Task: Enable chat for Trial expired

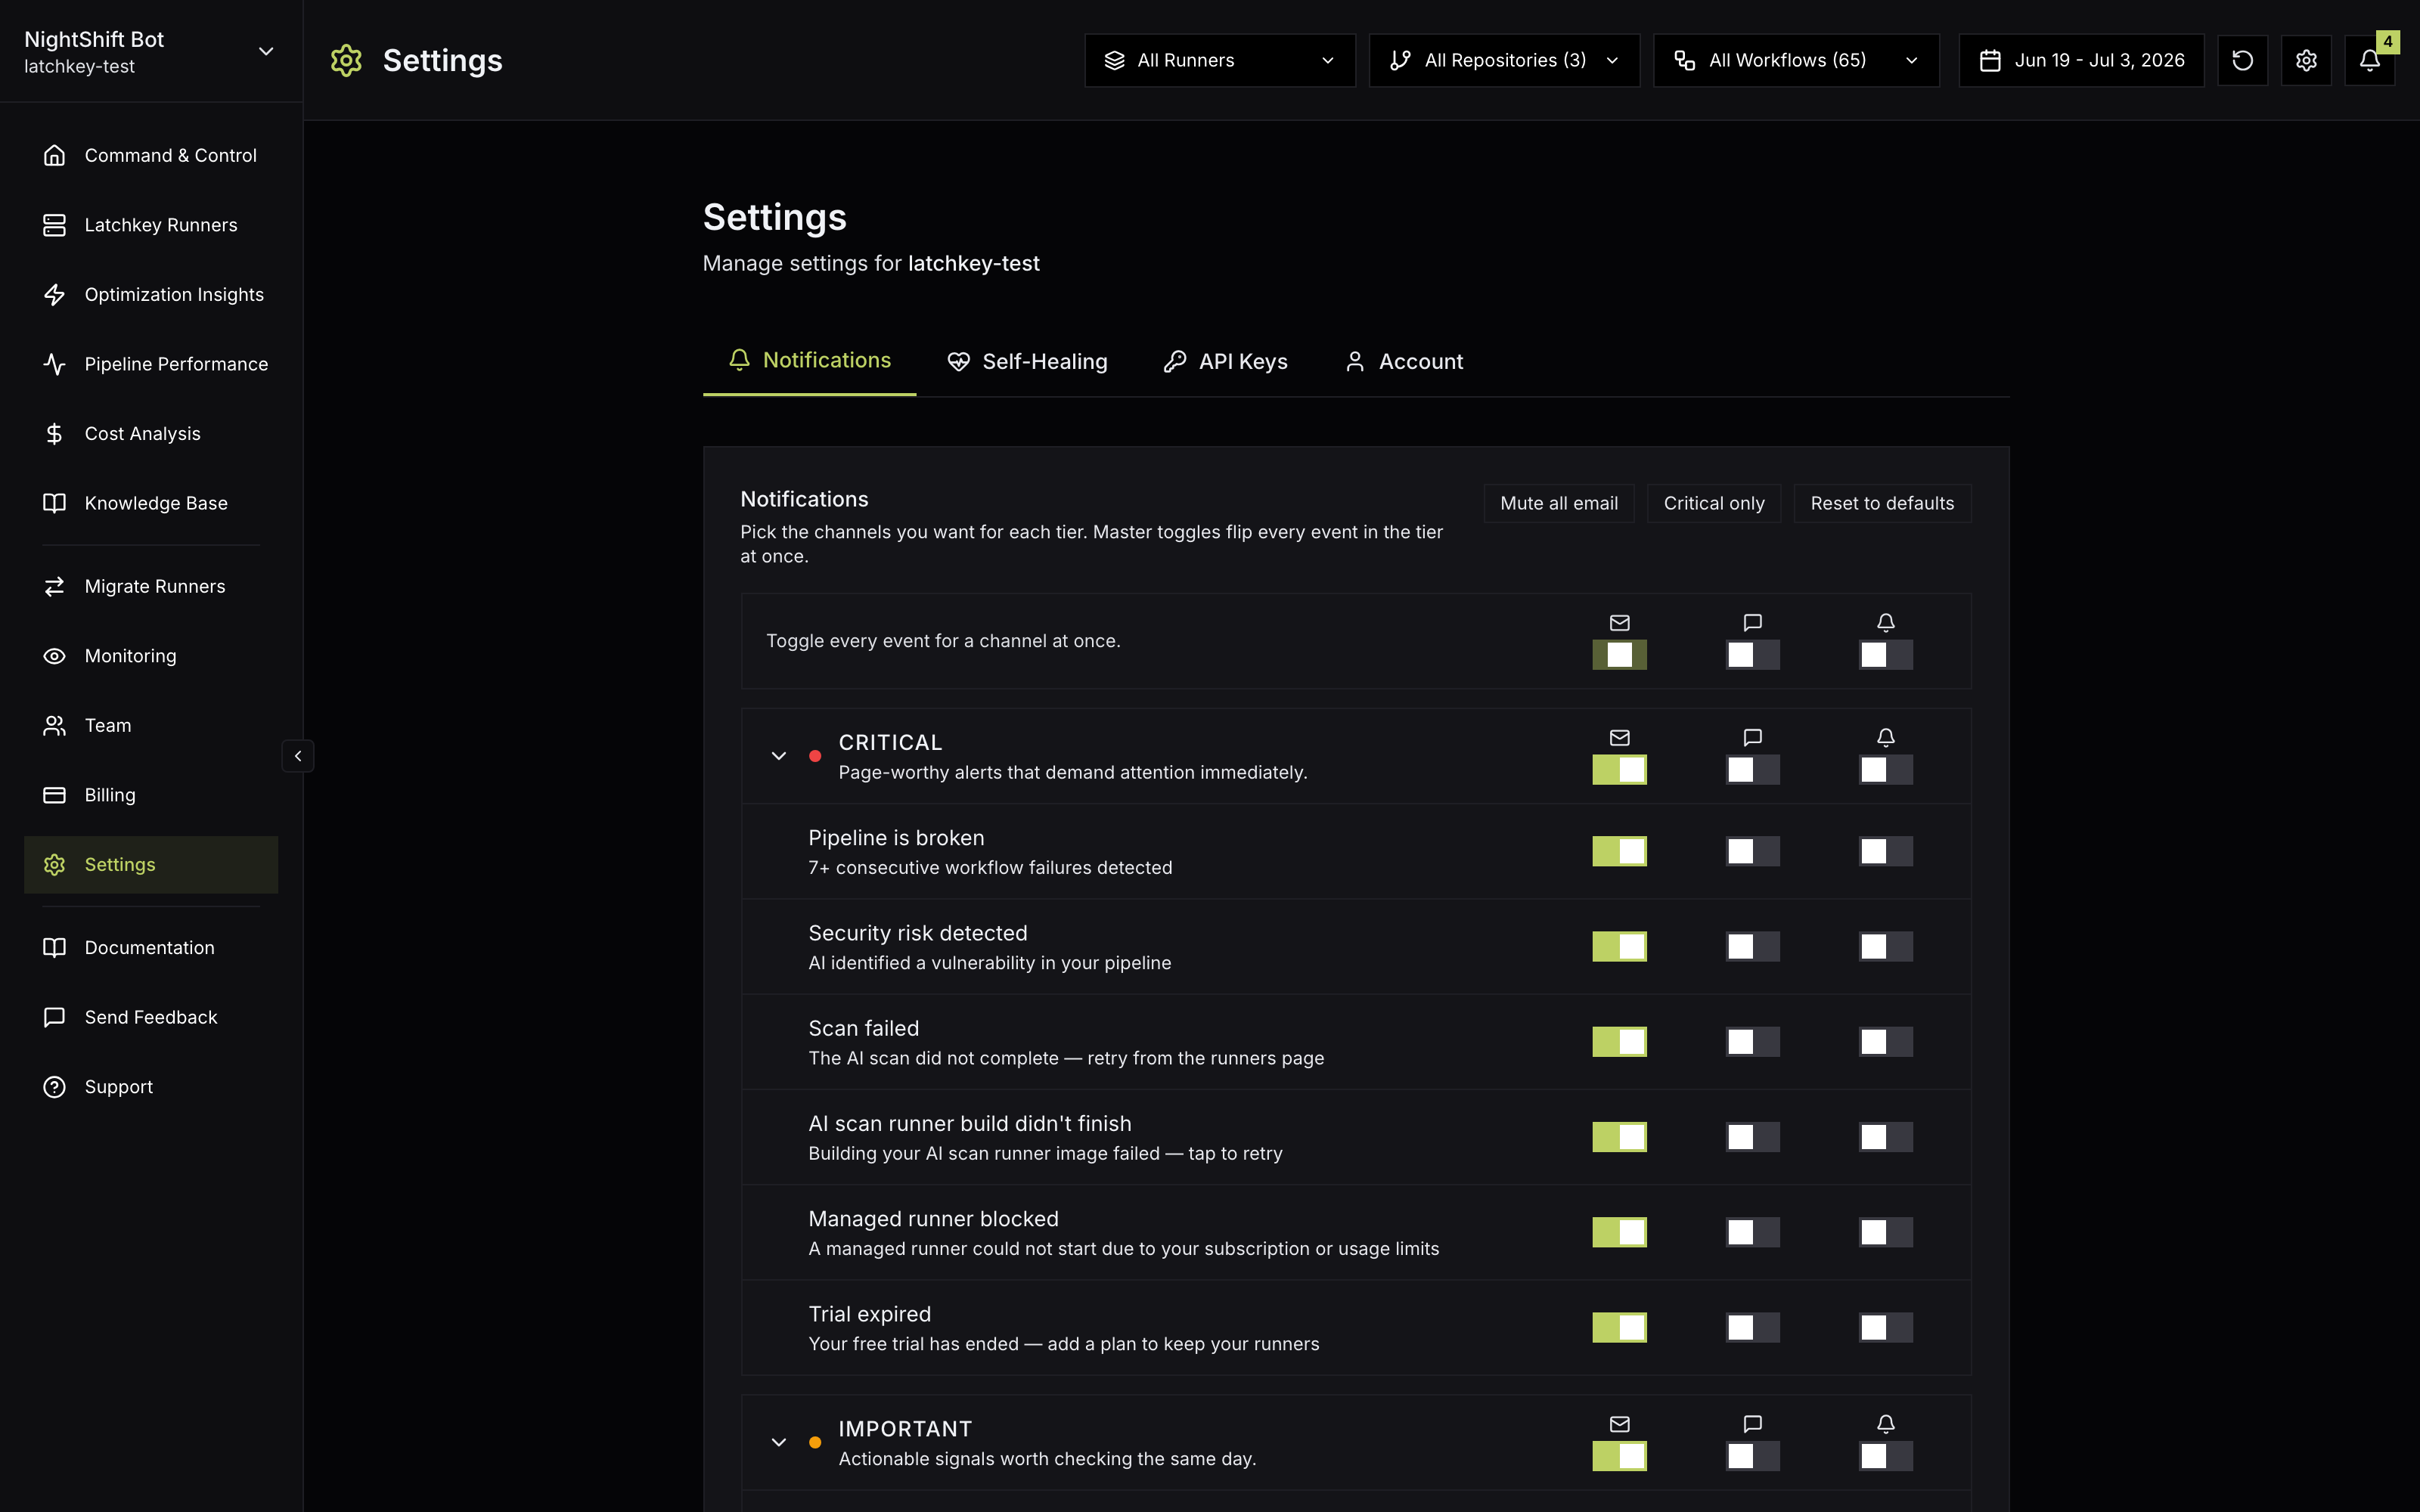Action: pos(1753,1327)
